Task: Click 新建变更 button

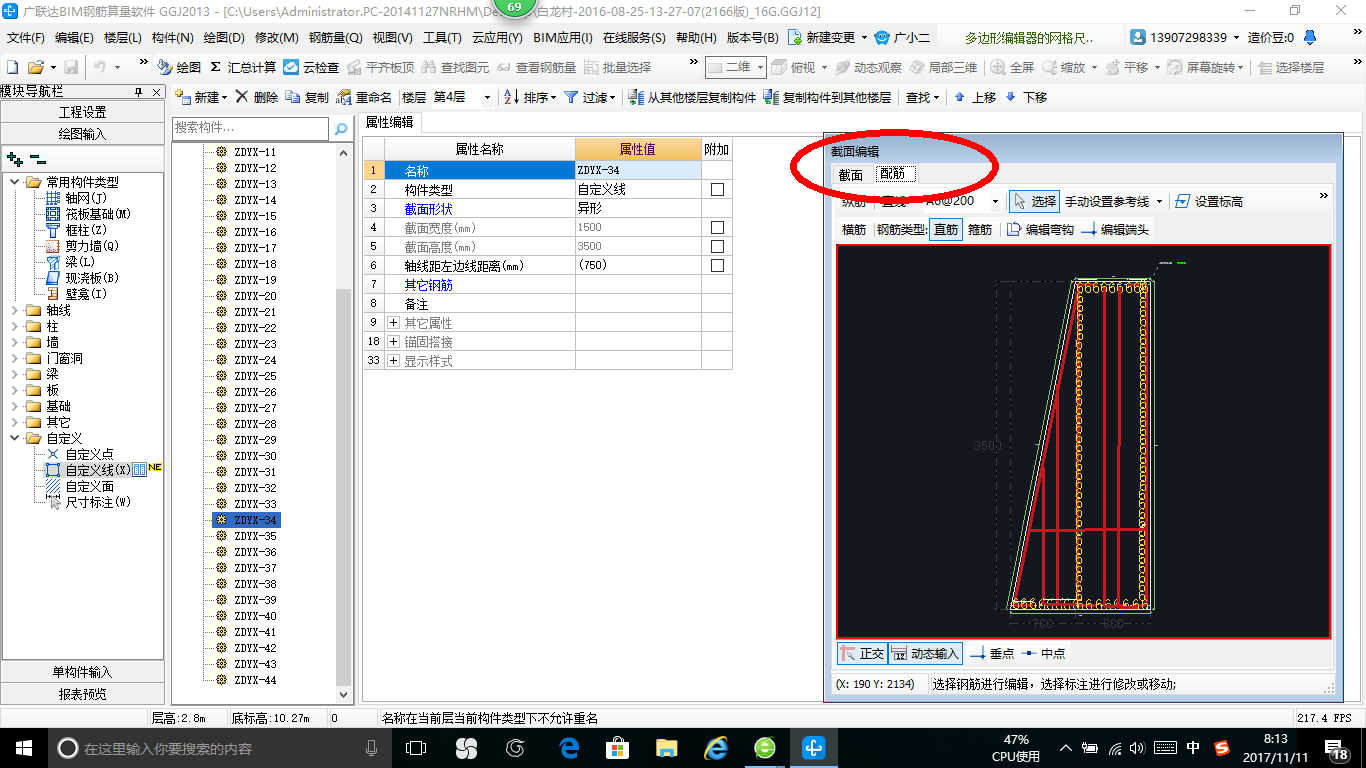Action: 827,38
